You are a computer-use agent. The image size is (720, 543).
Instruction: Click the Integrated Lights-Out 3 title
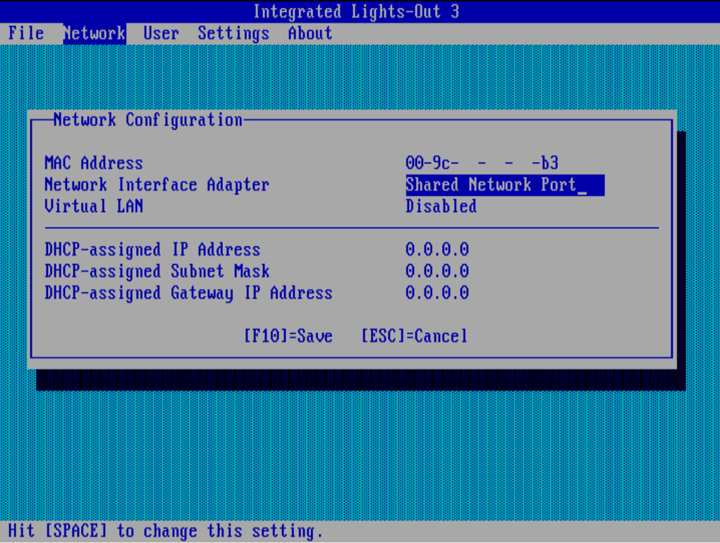click(x=356, y=12)
